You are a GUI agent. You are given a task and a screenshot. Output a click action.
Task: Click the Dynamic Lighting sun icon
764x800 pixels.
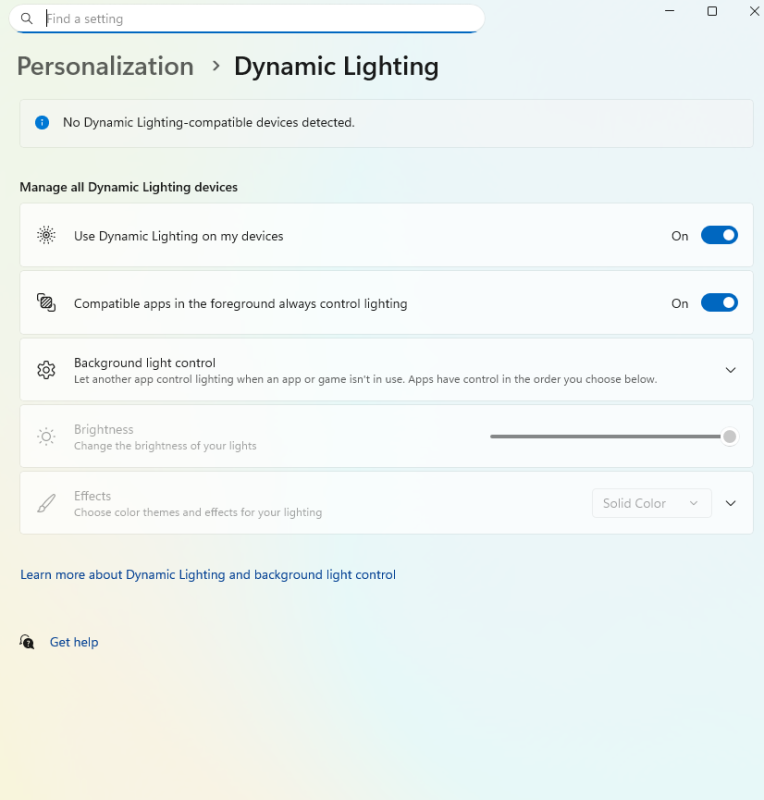pos(46,236)
